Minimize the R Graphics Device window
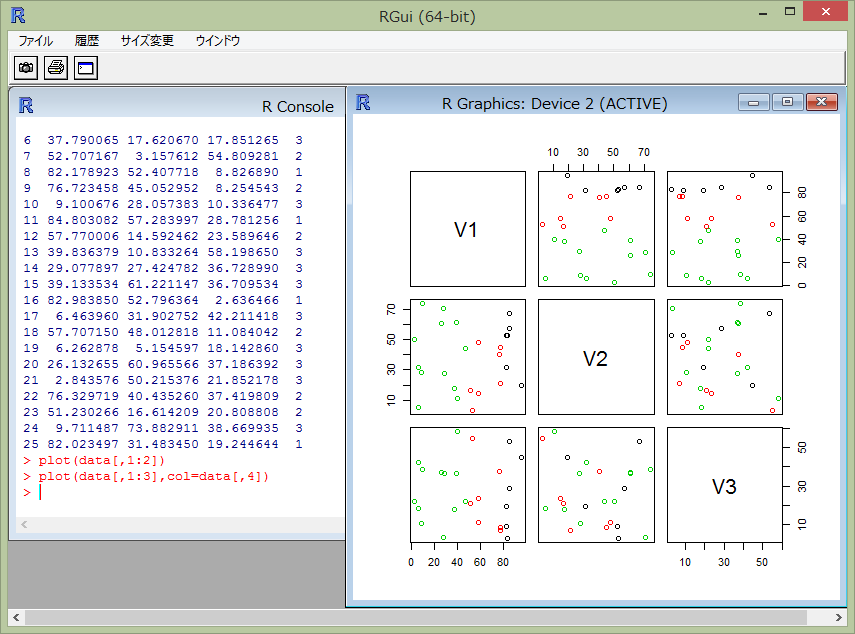Screen dimensions: 855x634 tap(753, 103)
